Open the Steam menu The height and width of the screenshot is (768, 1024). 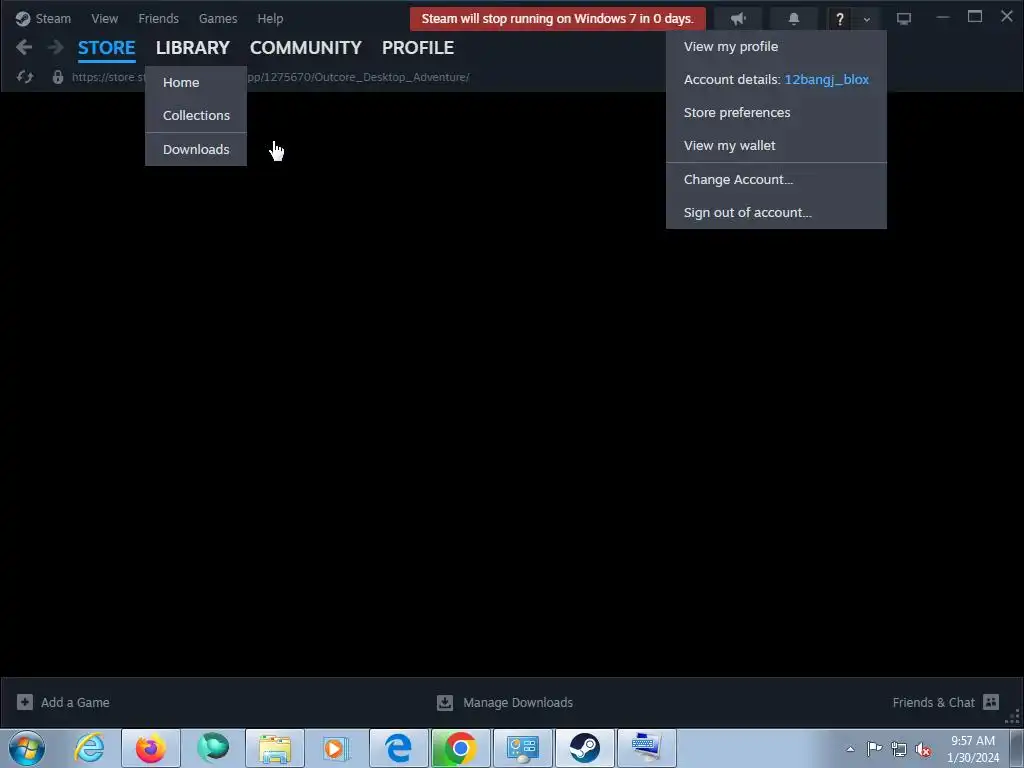53,19
